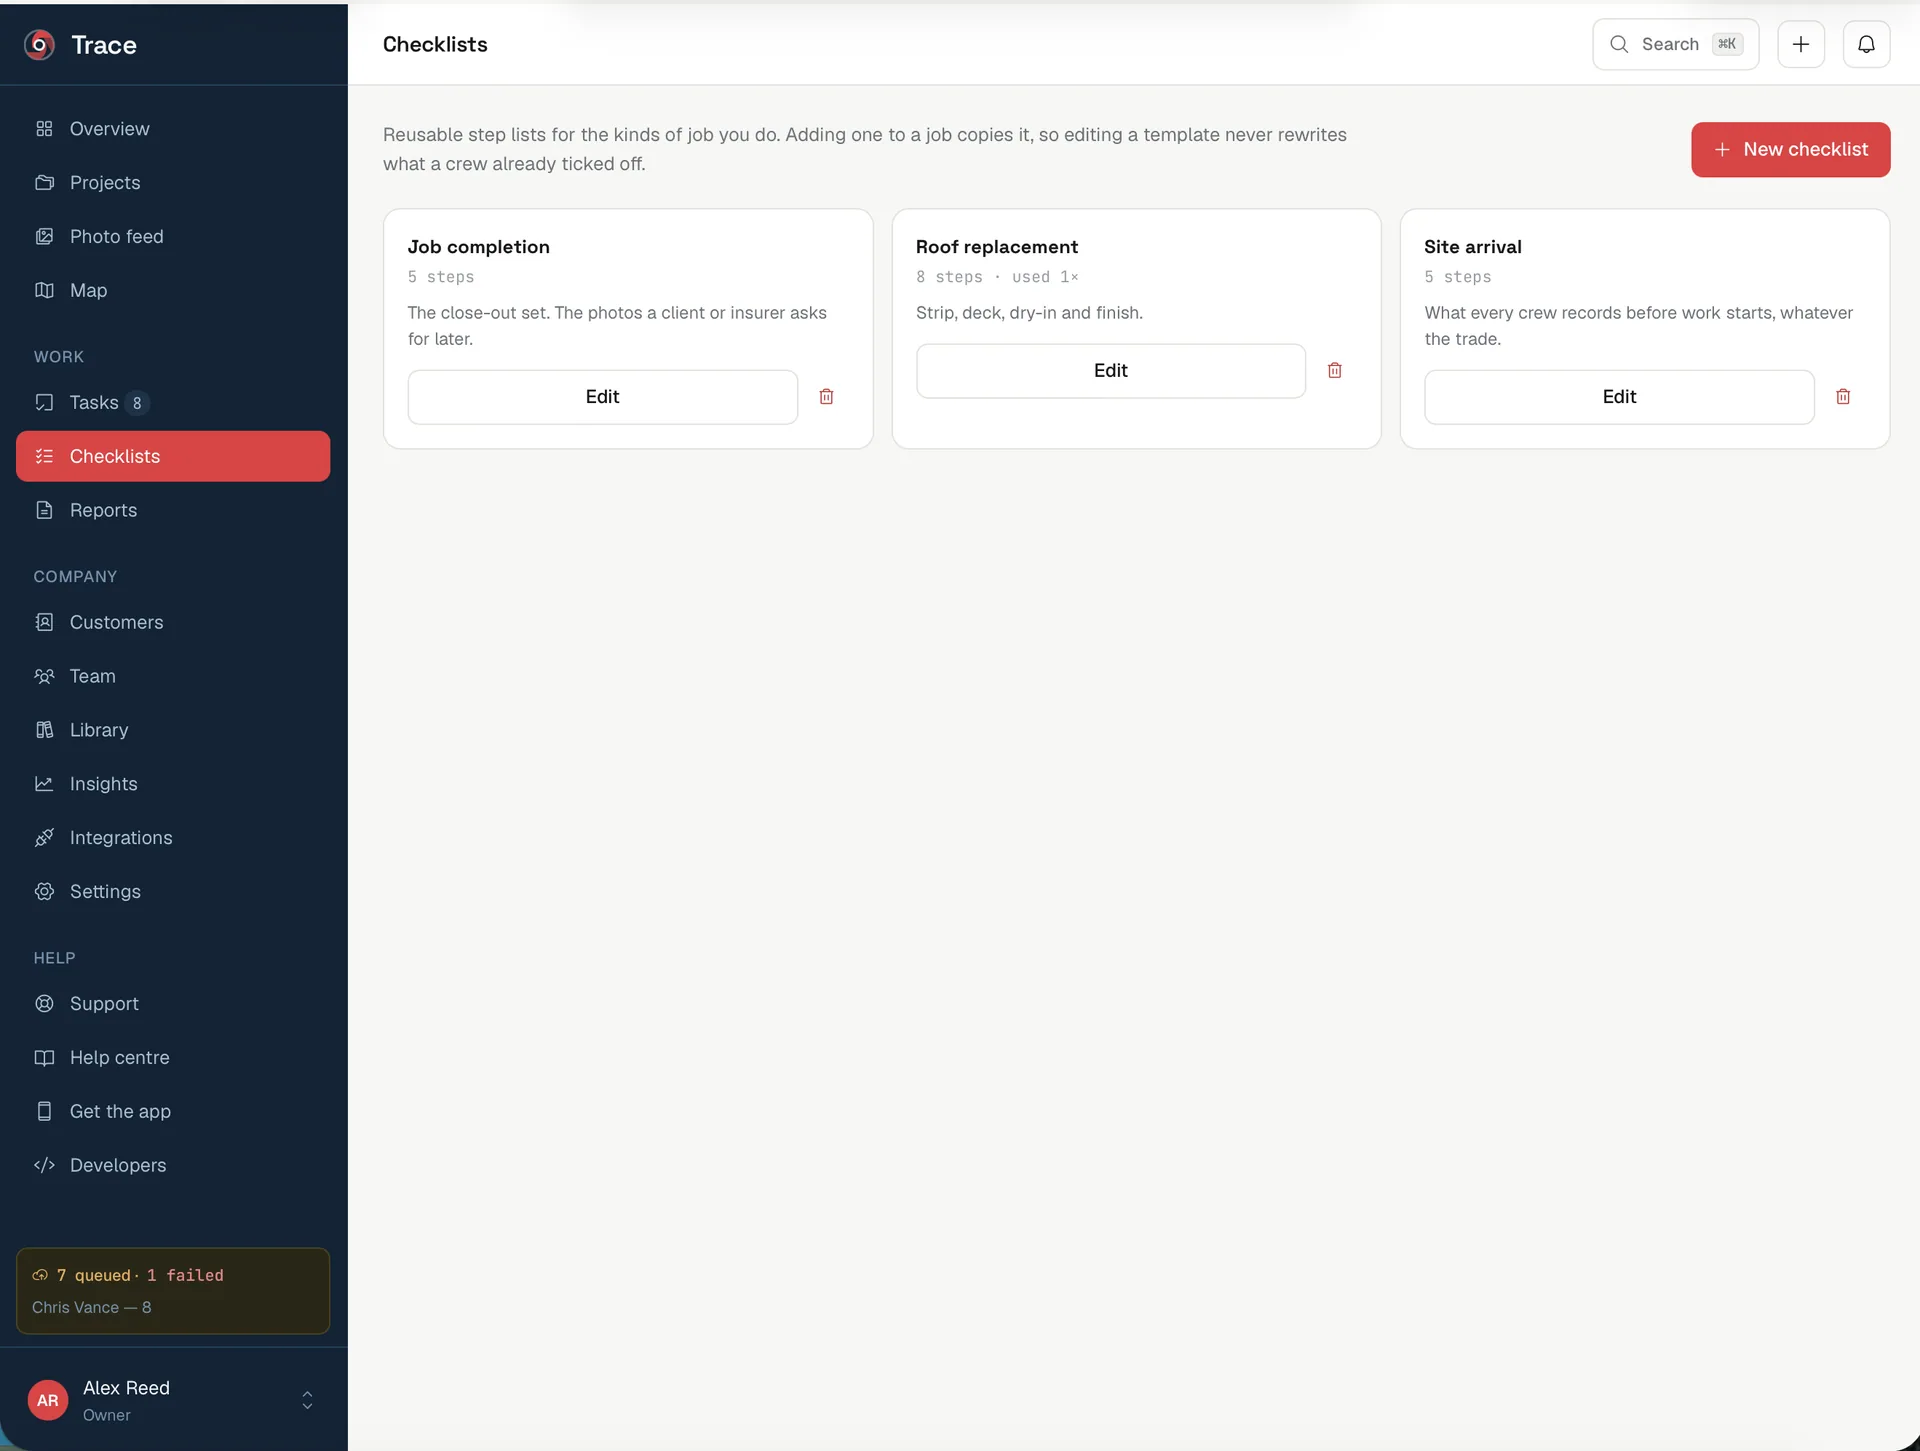Click the New checklist button
Image resolution: width=1920 pixels, height=1451 pixels.
(1790, 150)
